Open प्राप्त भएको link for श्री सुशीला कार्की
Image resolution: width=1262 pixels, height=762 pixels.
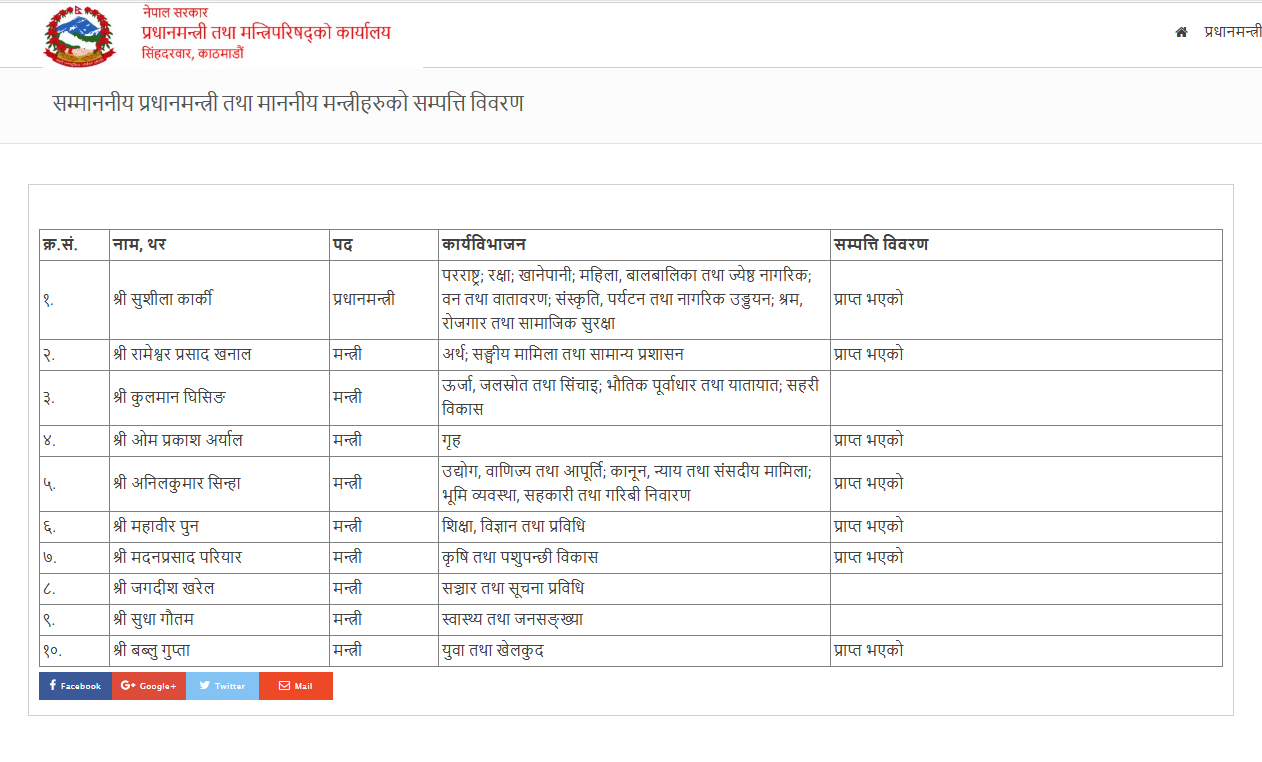pos(869,299)
